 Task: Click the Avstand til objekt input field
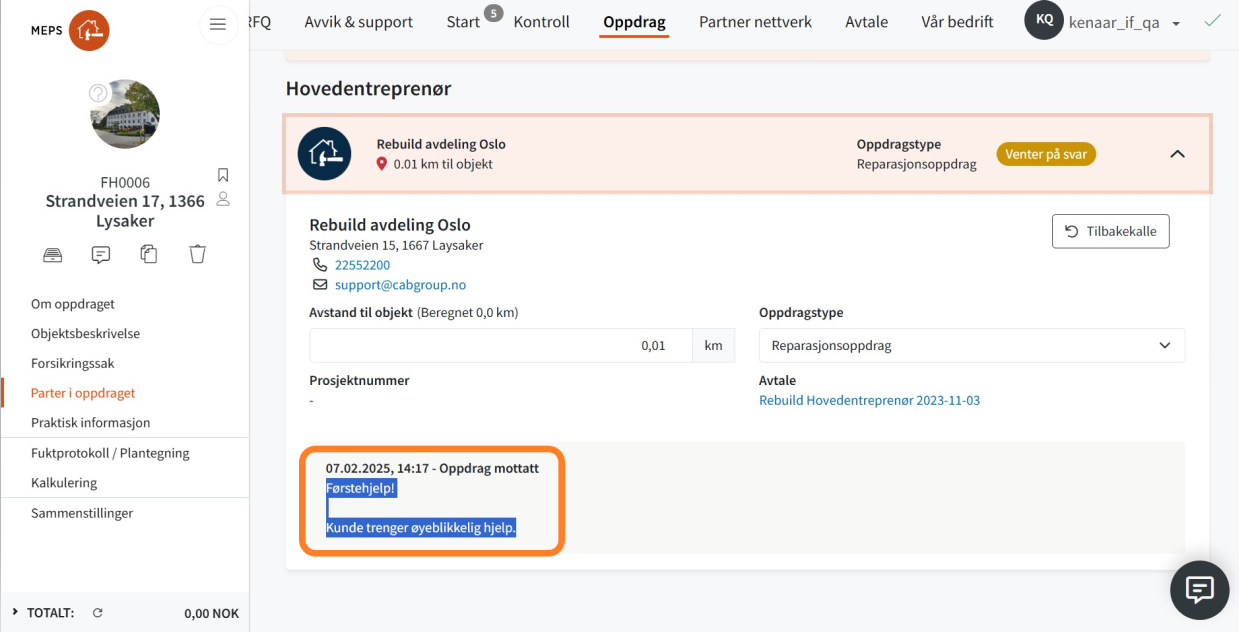click(x=501, y=345)
